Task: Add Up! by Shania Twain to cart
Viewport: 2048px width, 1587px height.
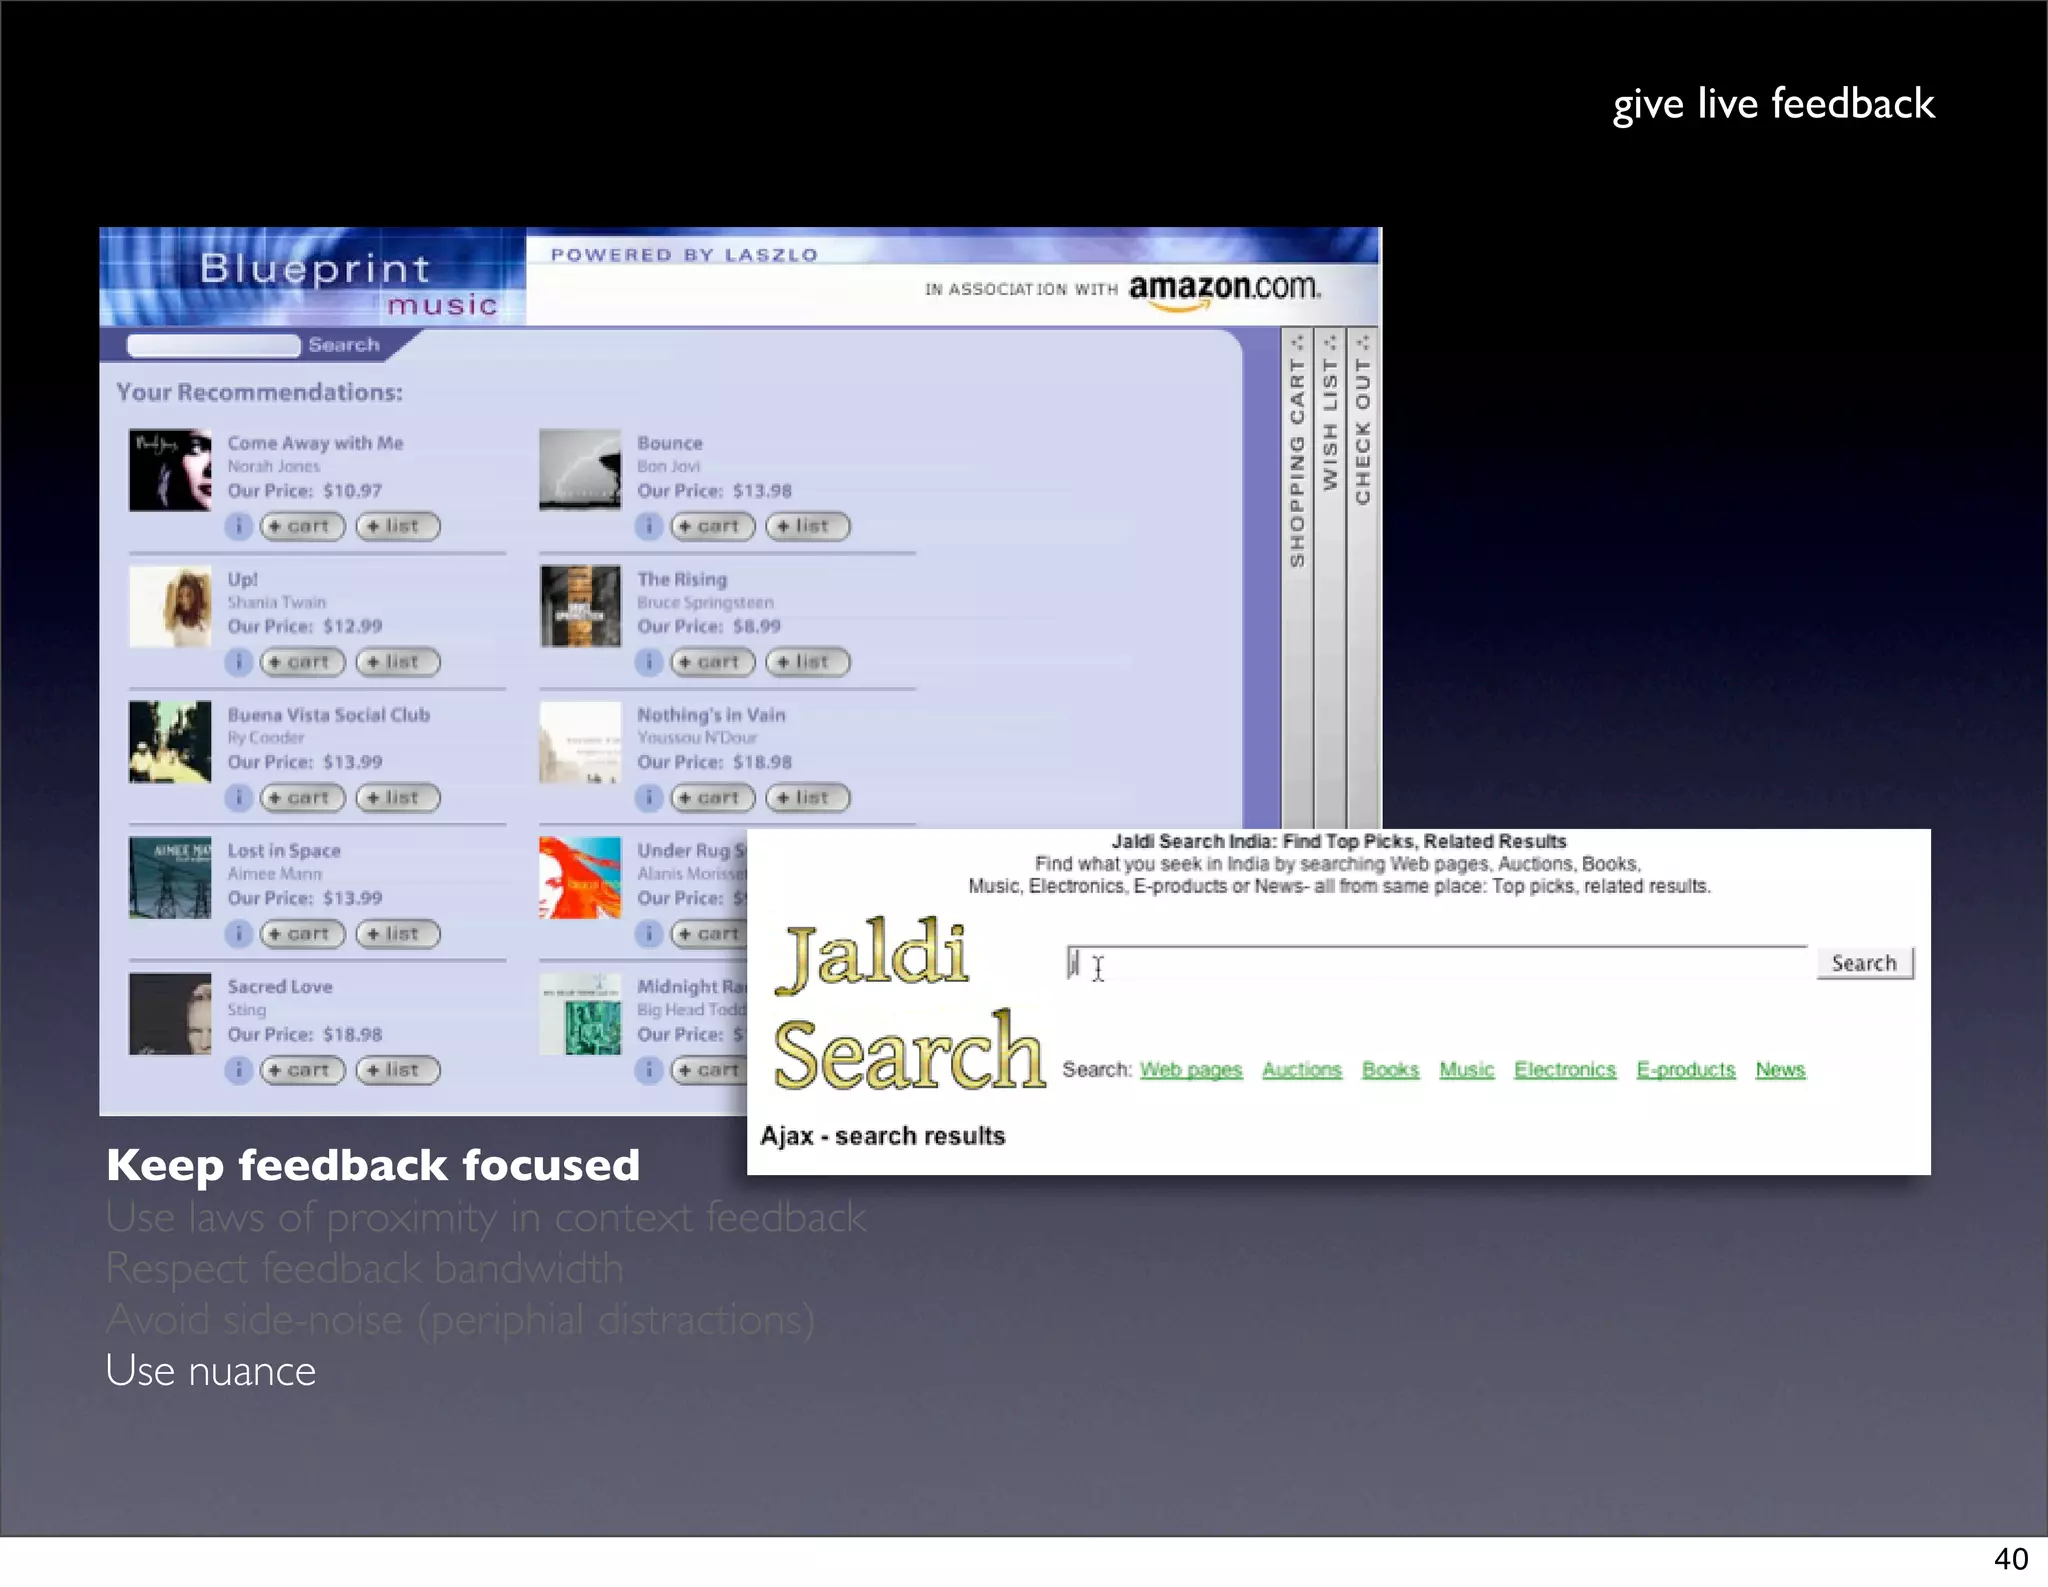Action: 302,662
